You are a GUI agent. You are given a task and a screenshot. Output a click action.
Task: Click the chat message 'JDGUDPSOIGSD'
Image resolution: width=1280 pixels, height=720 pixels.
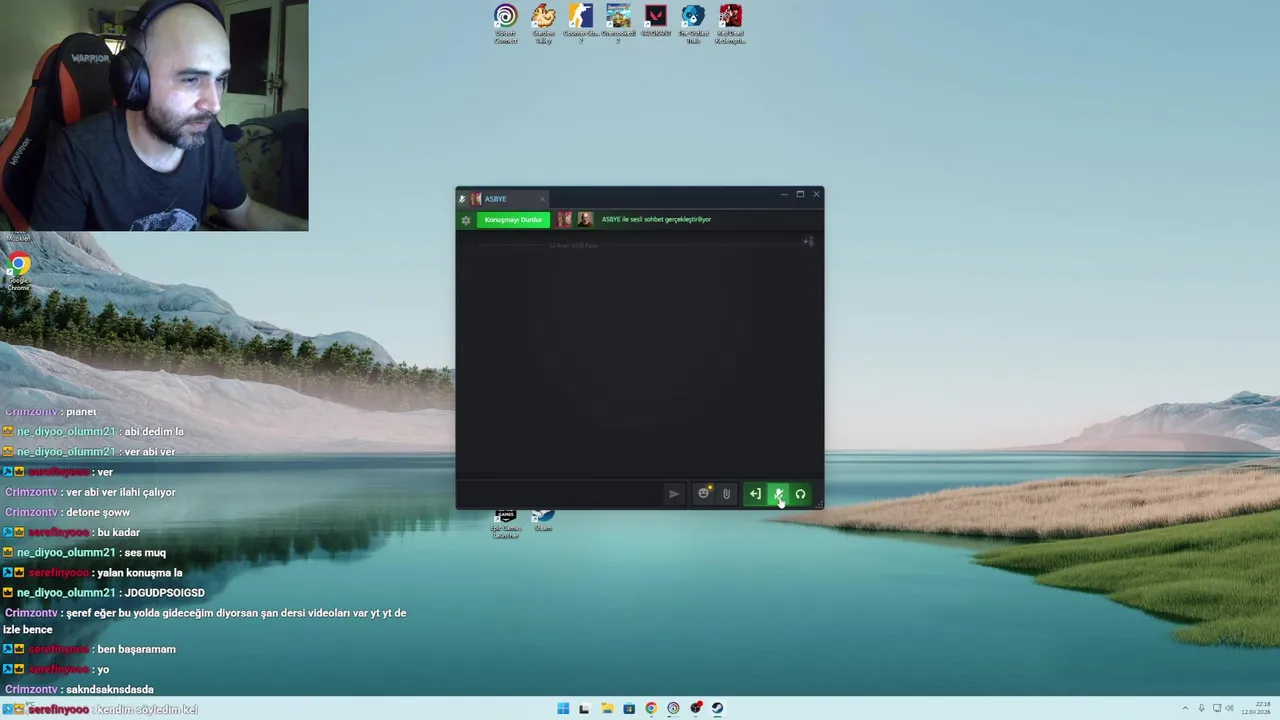164,593
